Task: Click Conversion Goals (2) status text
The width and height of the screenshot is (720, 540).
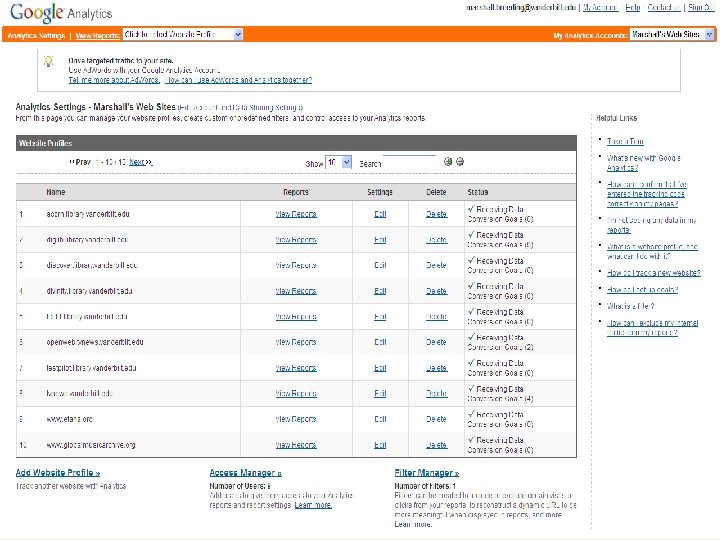Action: tap(500, 347)
